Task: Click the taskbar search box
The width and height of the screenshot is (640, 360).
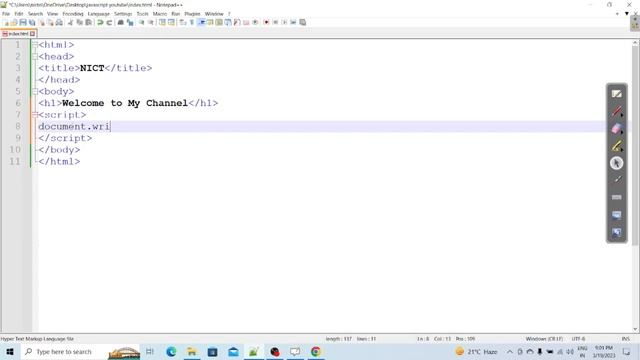Action: [80, 351]
